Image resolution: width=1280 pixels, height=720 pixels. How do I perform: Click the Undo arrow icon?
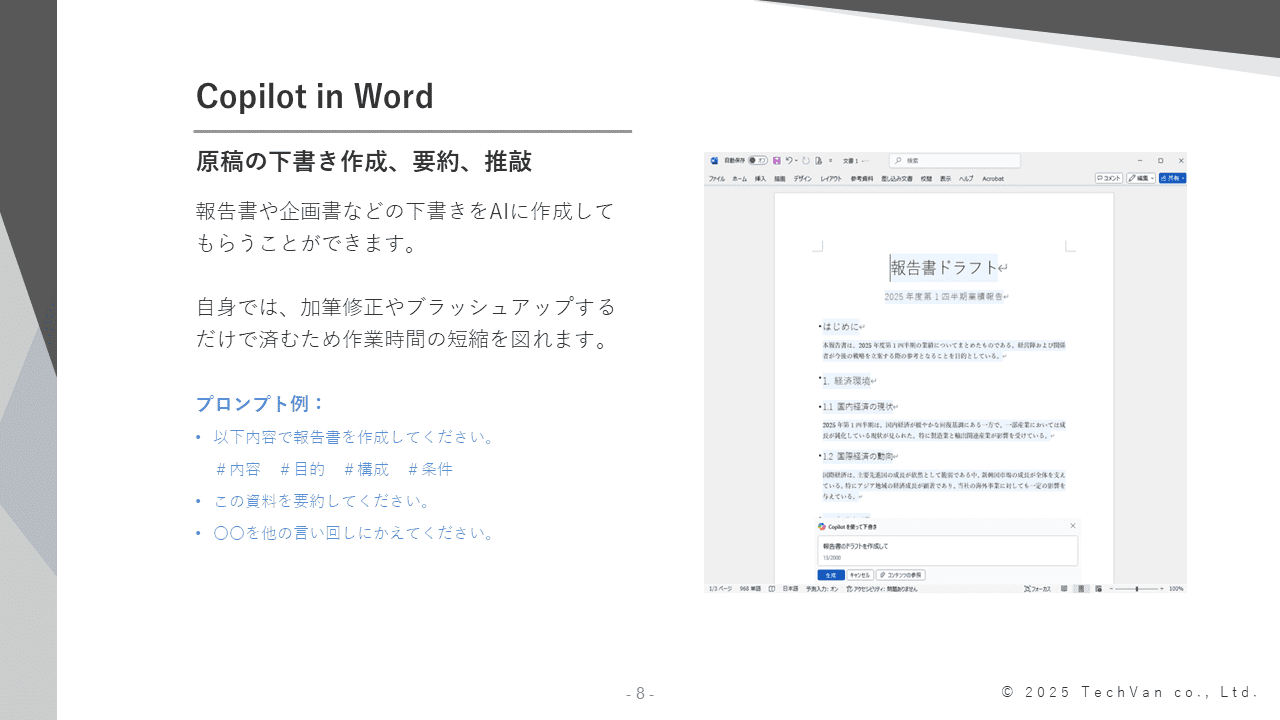(789, 160)
